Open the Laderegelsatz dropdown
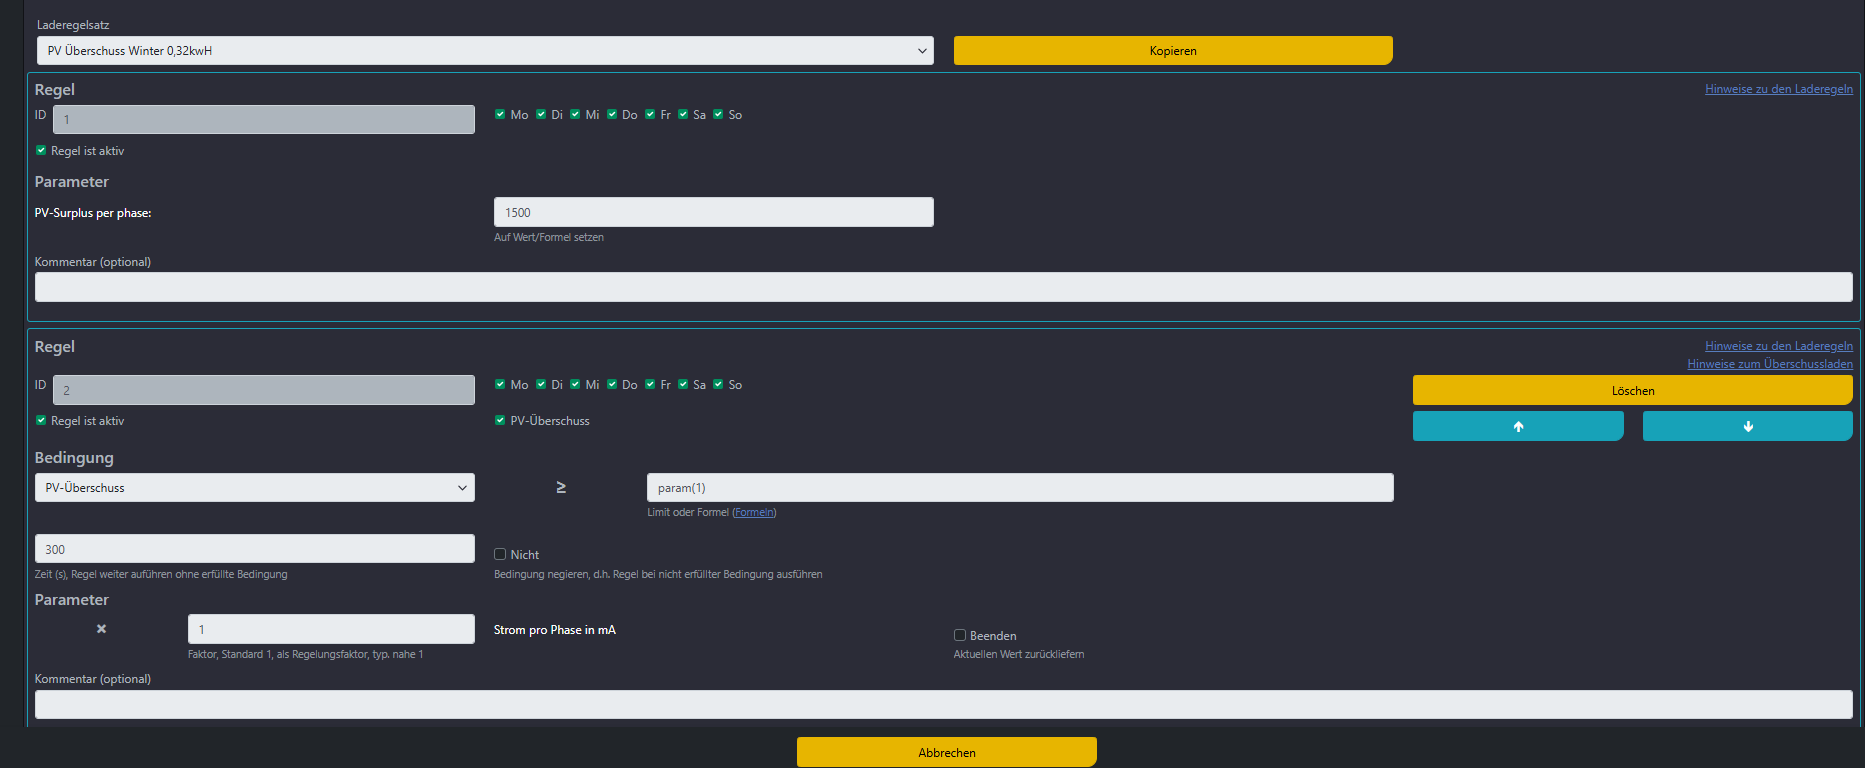 (x=485, y=51)
